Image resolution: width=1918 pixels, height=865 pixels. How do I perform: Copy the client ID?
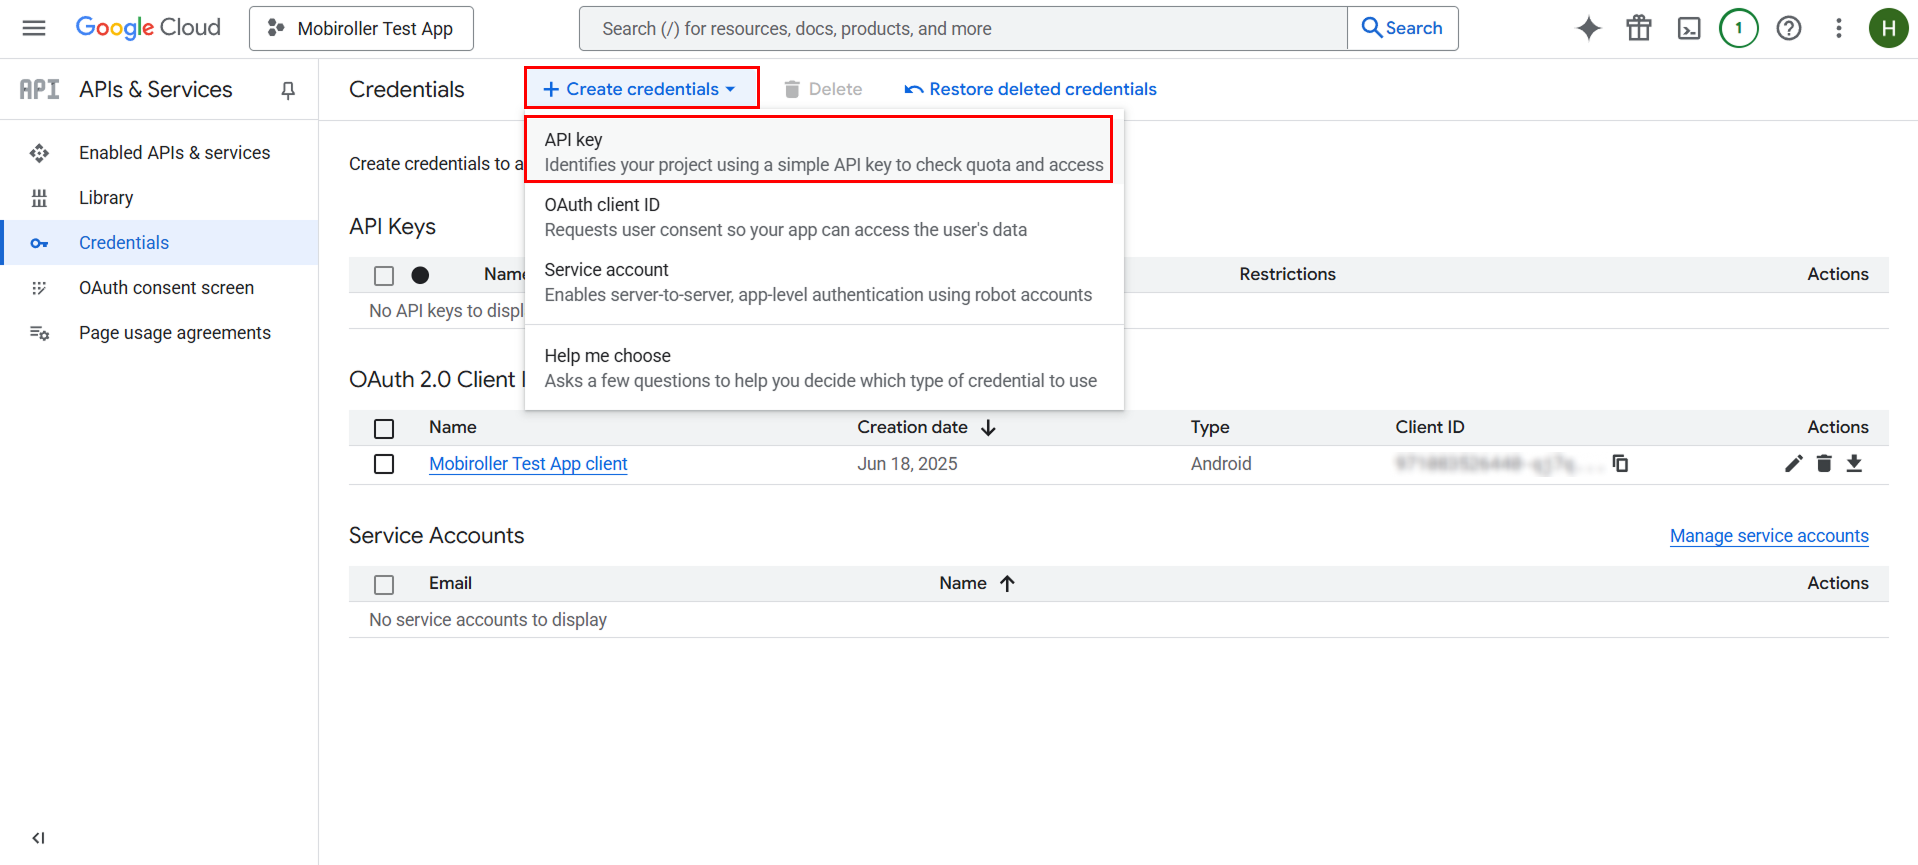(1620, 463)
